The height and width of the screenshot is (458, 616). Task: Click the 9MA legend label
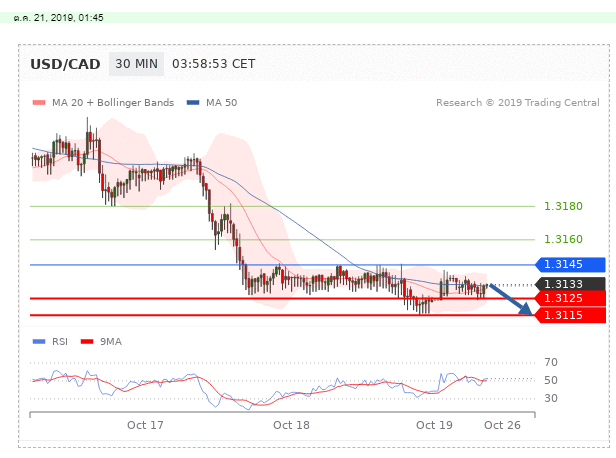(111, 342)
